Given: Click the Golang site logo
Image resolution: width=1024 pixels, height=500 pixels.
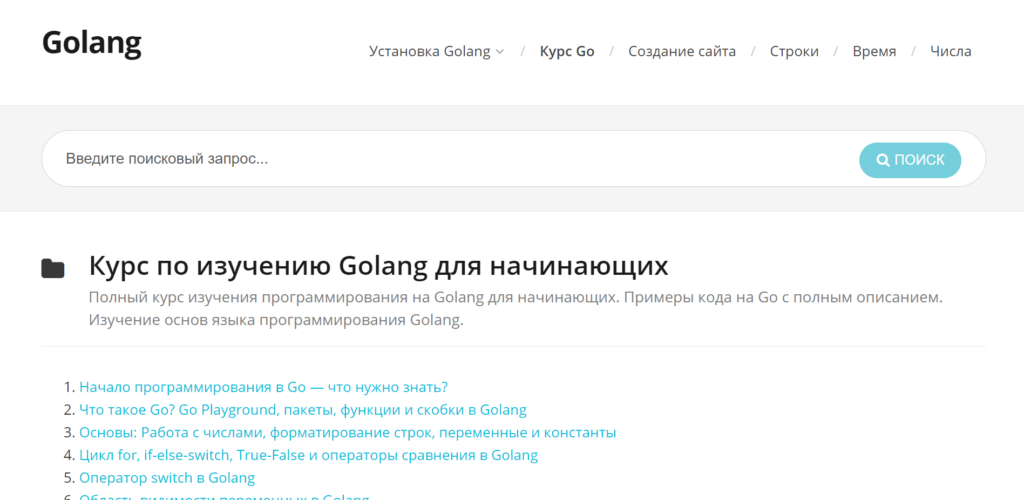Looking at the screenshot, I should [x=92, y=43].
